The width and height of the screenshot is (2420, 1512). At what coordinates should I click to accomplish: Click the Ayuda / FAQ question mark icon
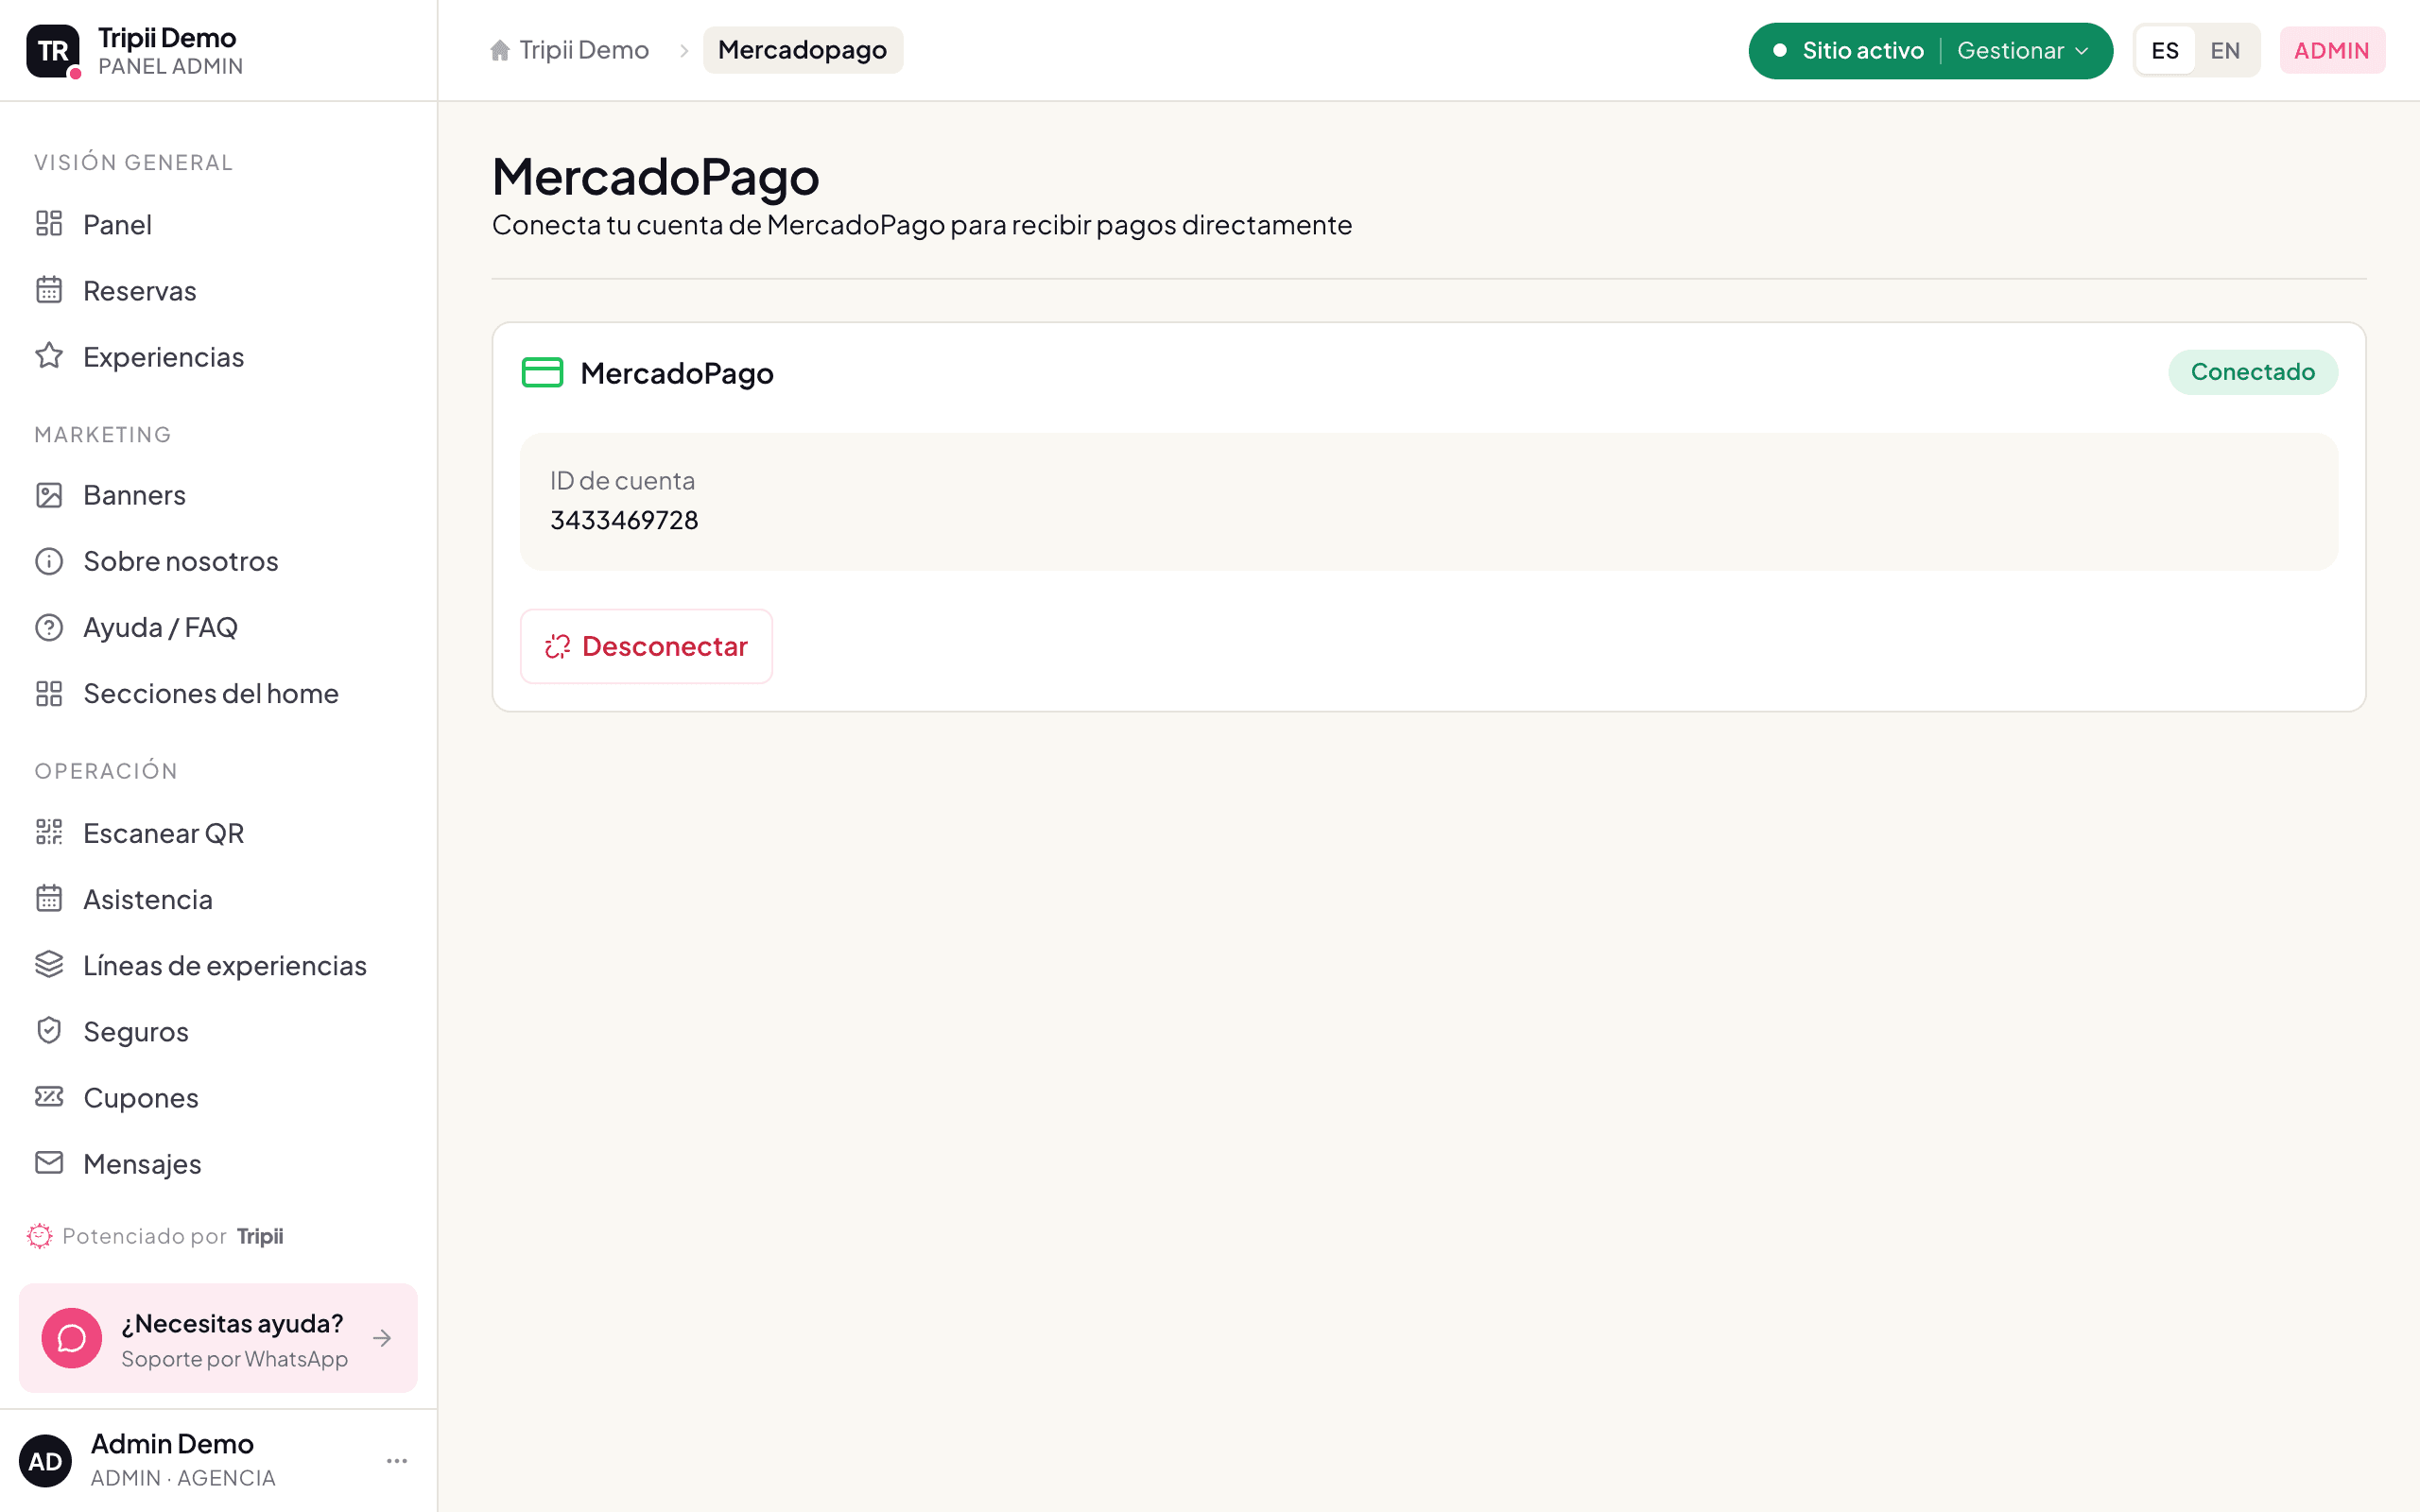[x=49, y=627]
